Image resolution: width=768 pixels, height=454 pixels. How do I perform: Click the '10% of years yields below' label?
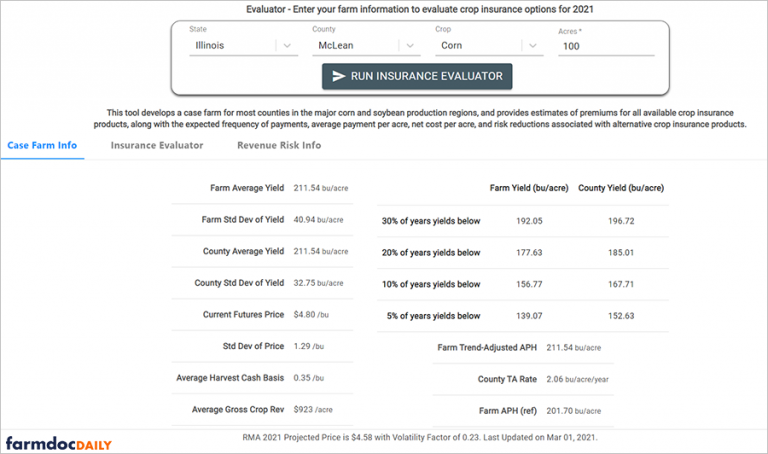(431, 284)
